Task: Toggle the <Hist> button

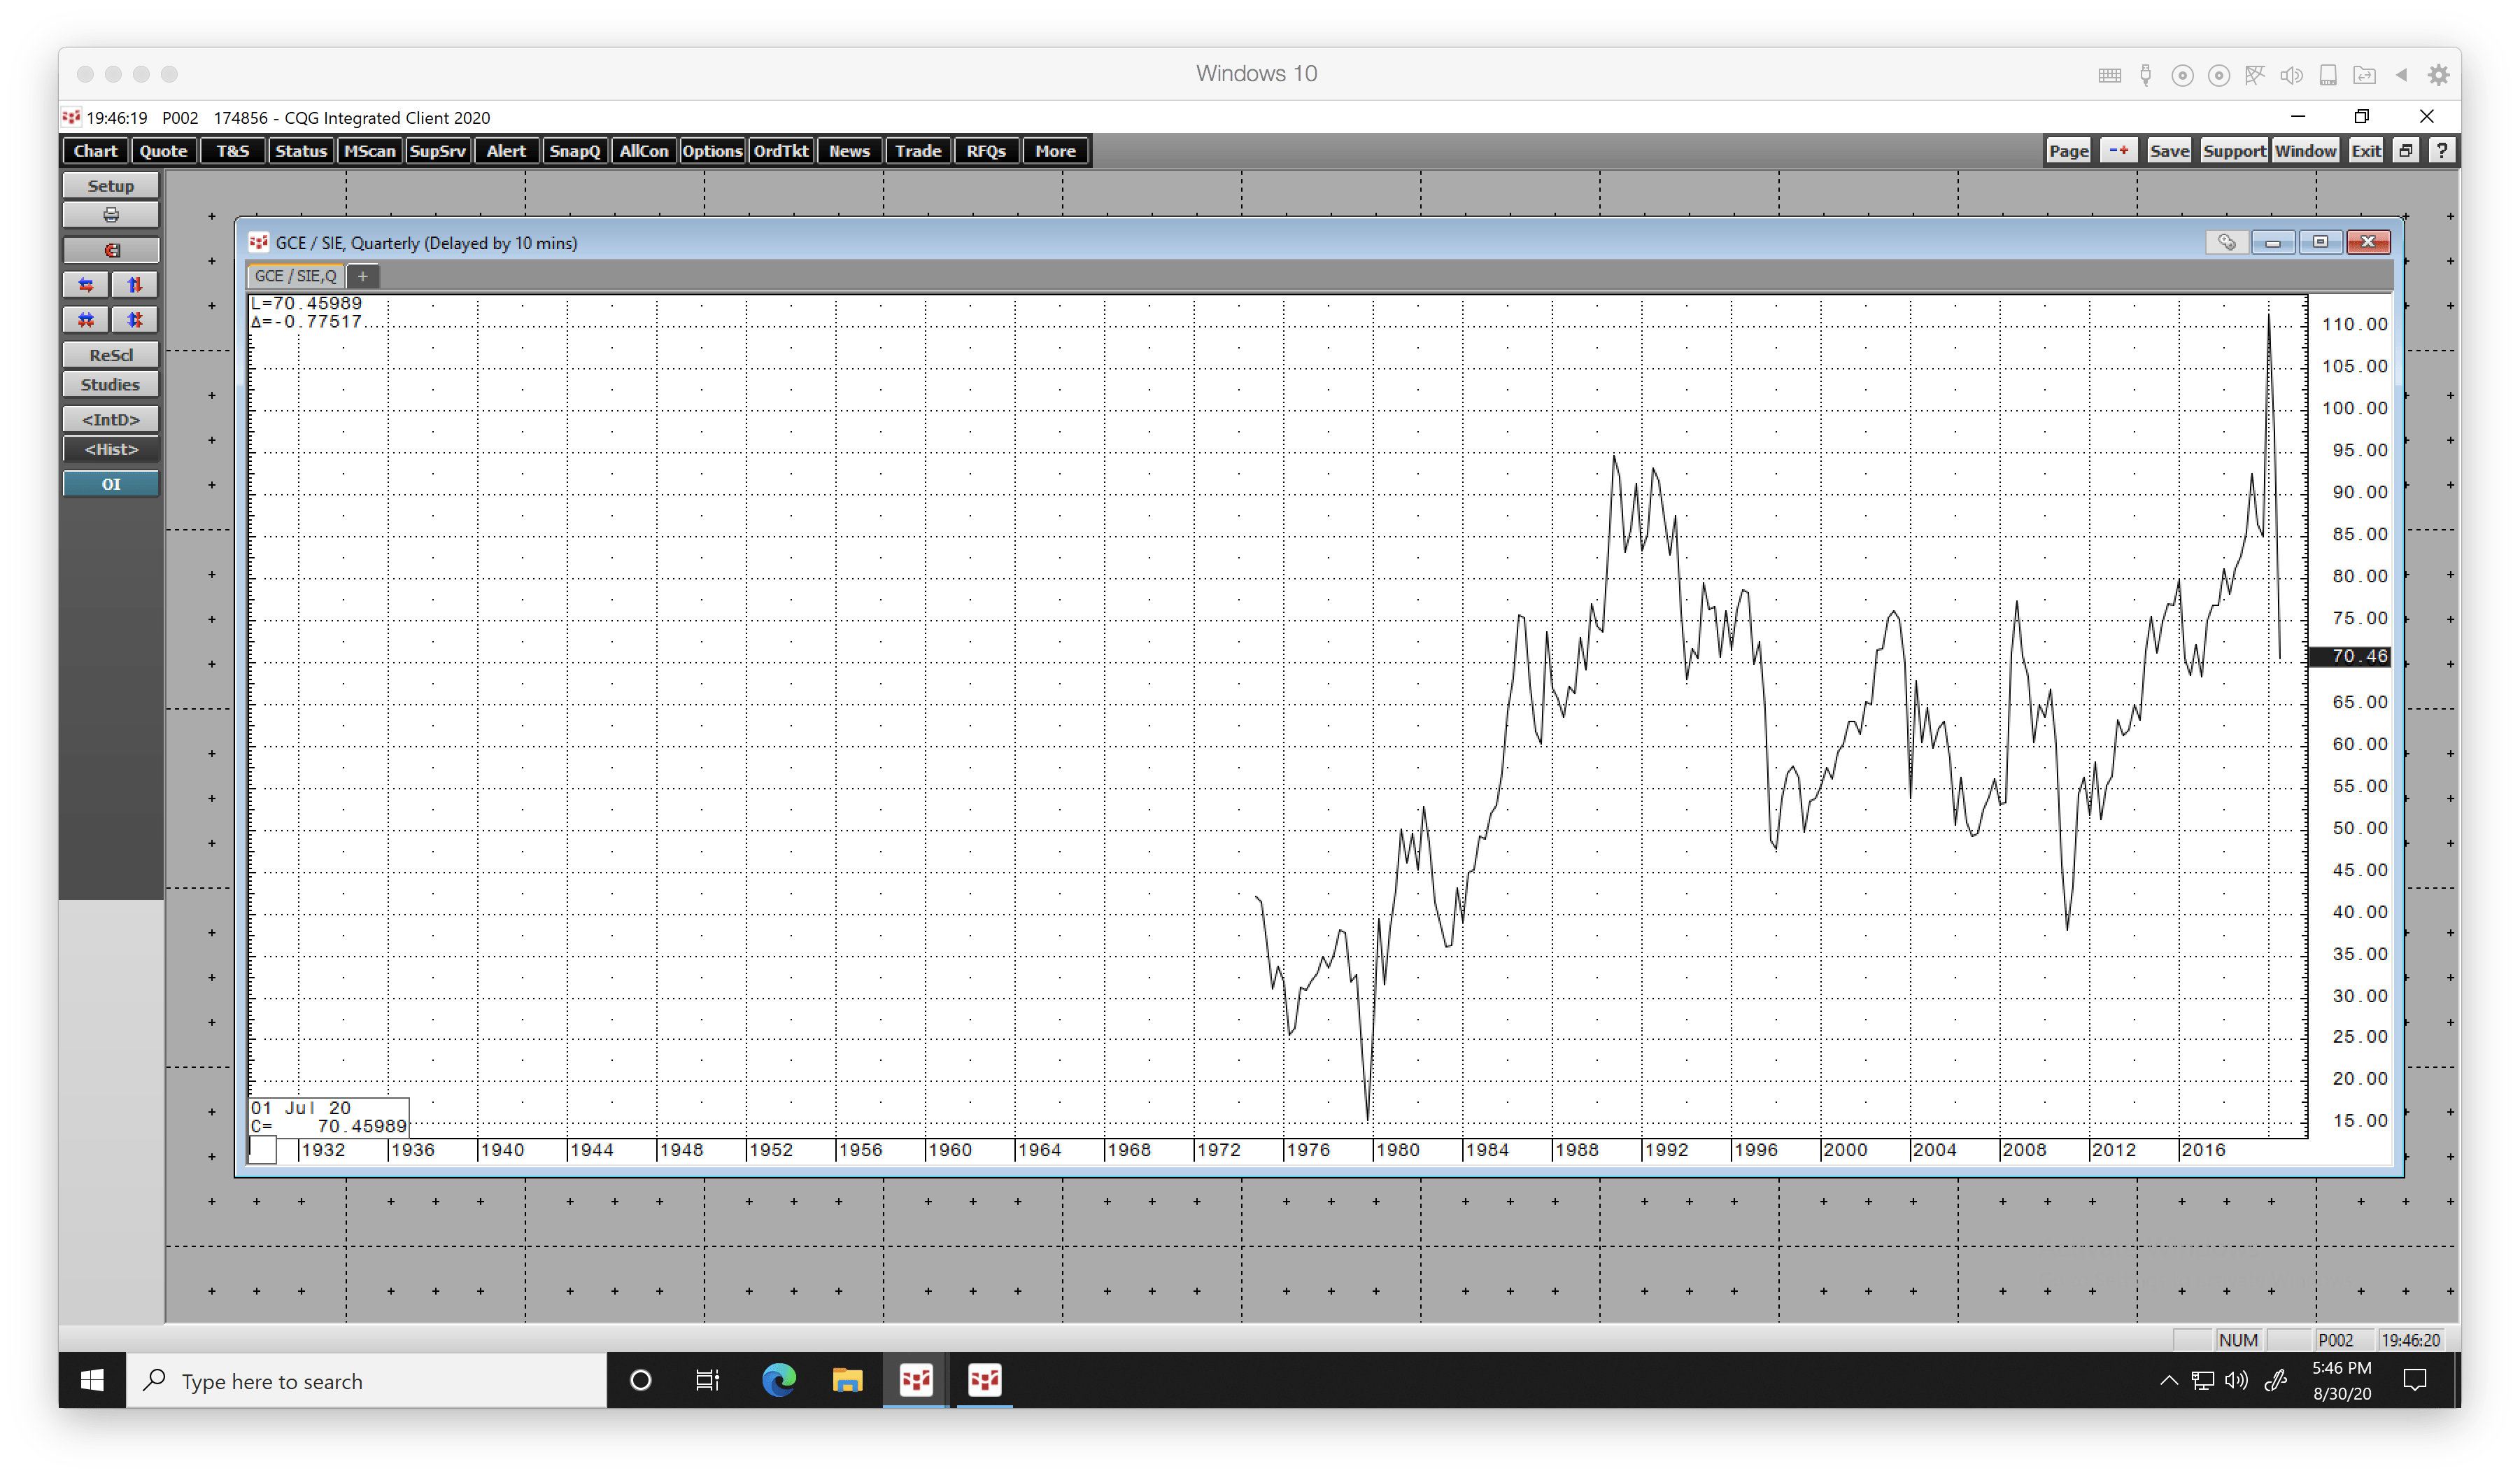Action: point(110,449)
